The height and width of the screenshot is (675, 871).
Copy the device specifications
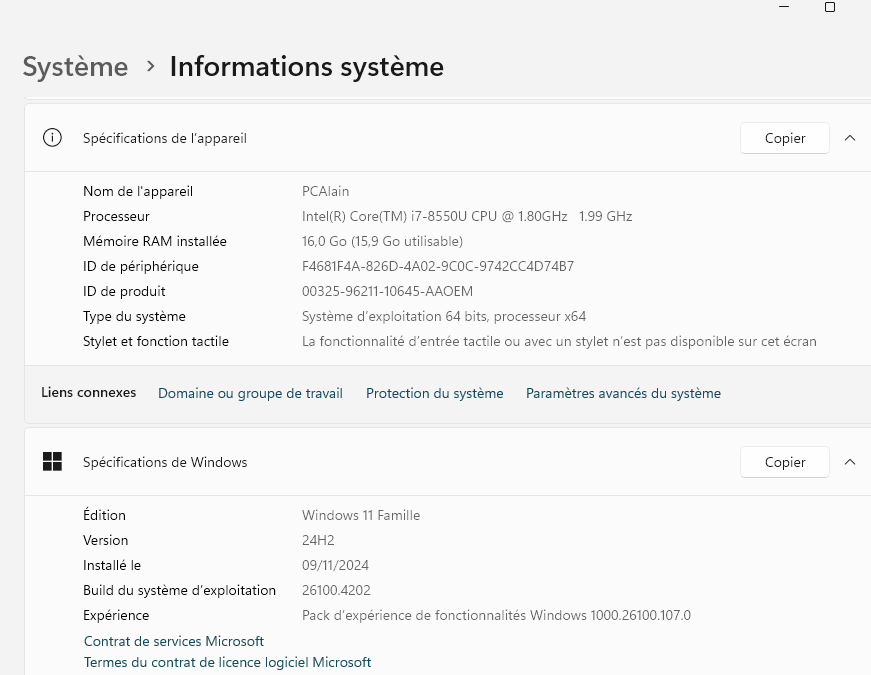pyautogui.click(x=784, y=138)
